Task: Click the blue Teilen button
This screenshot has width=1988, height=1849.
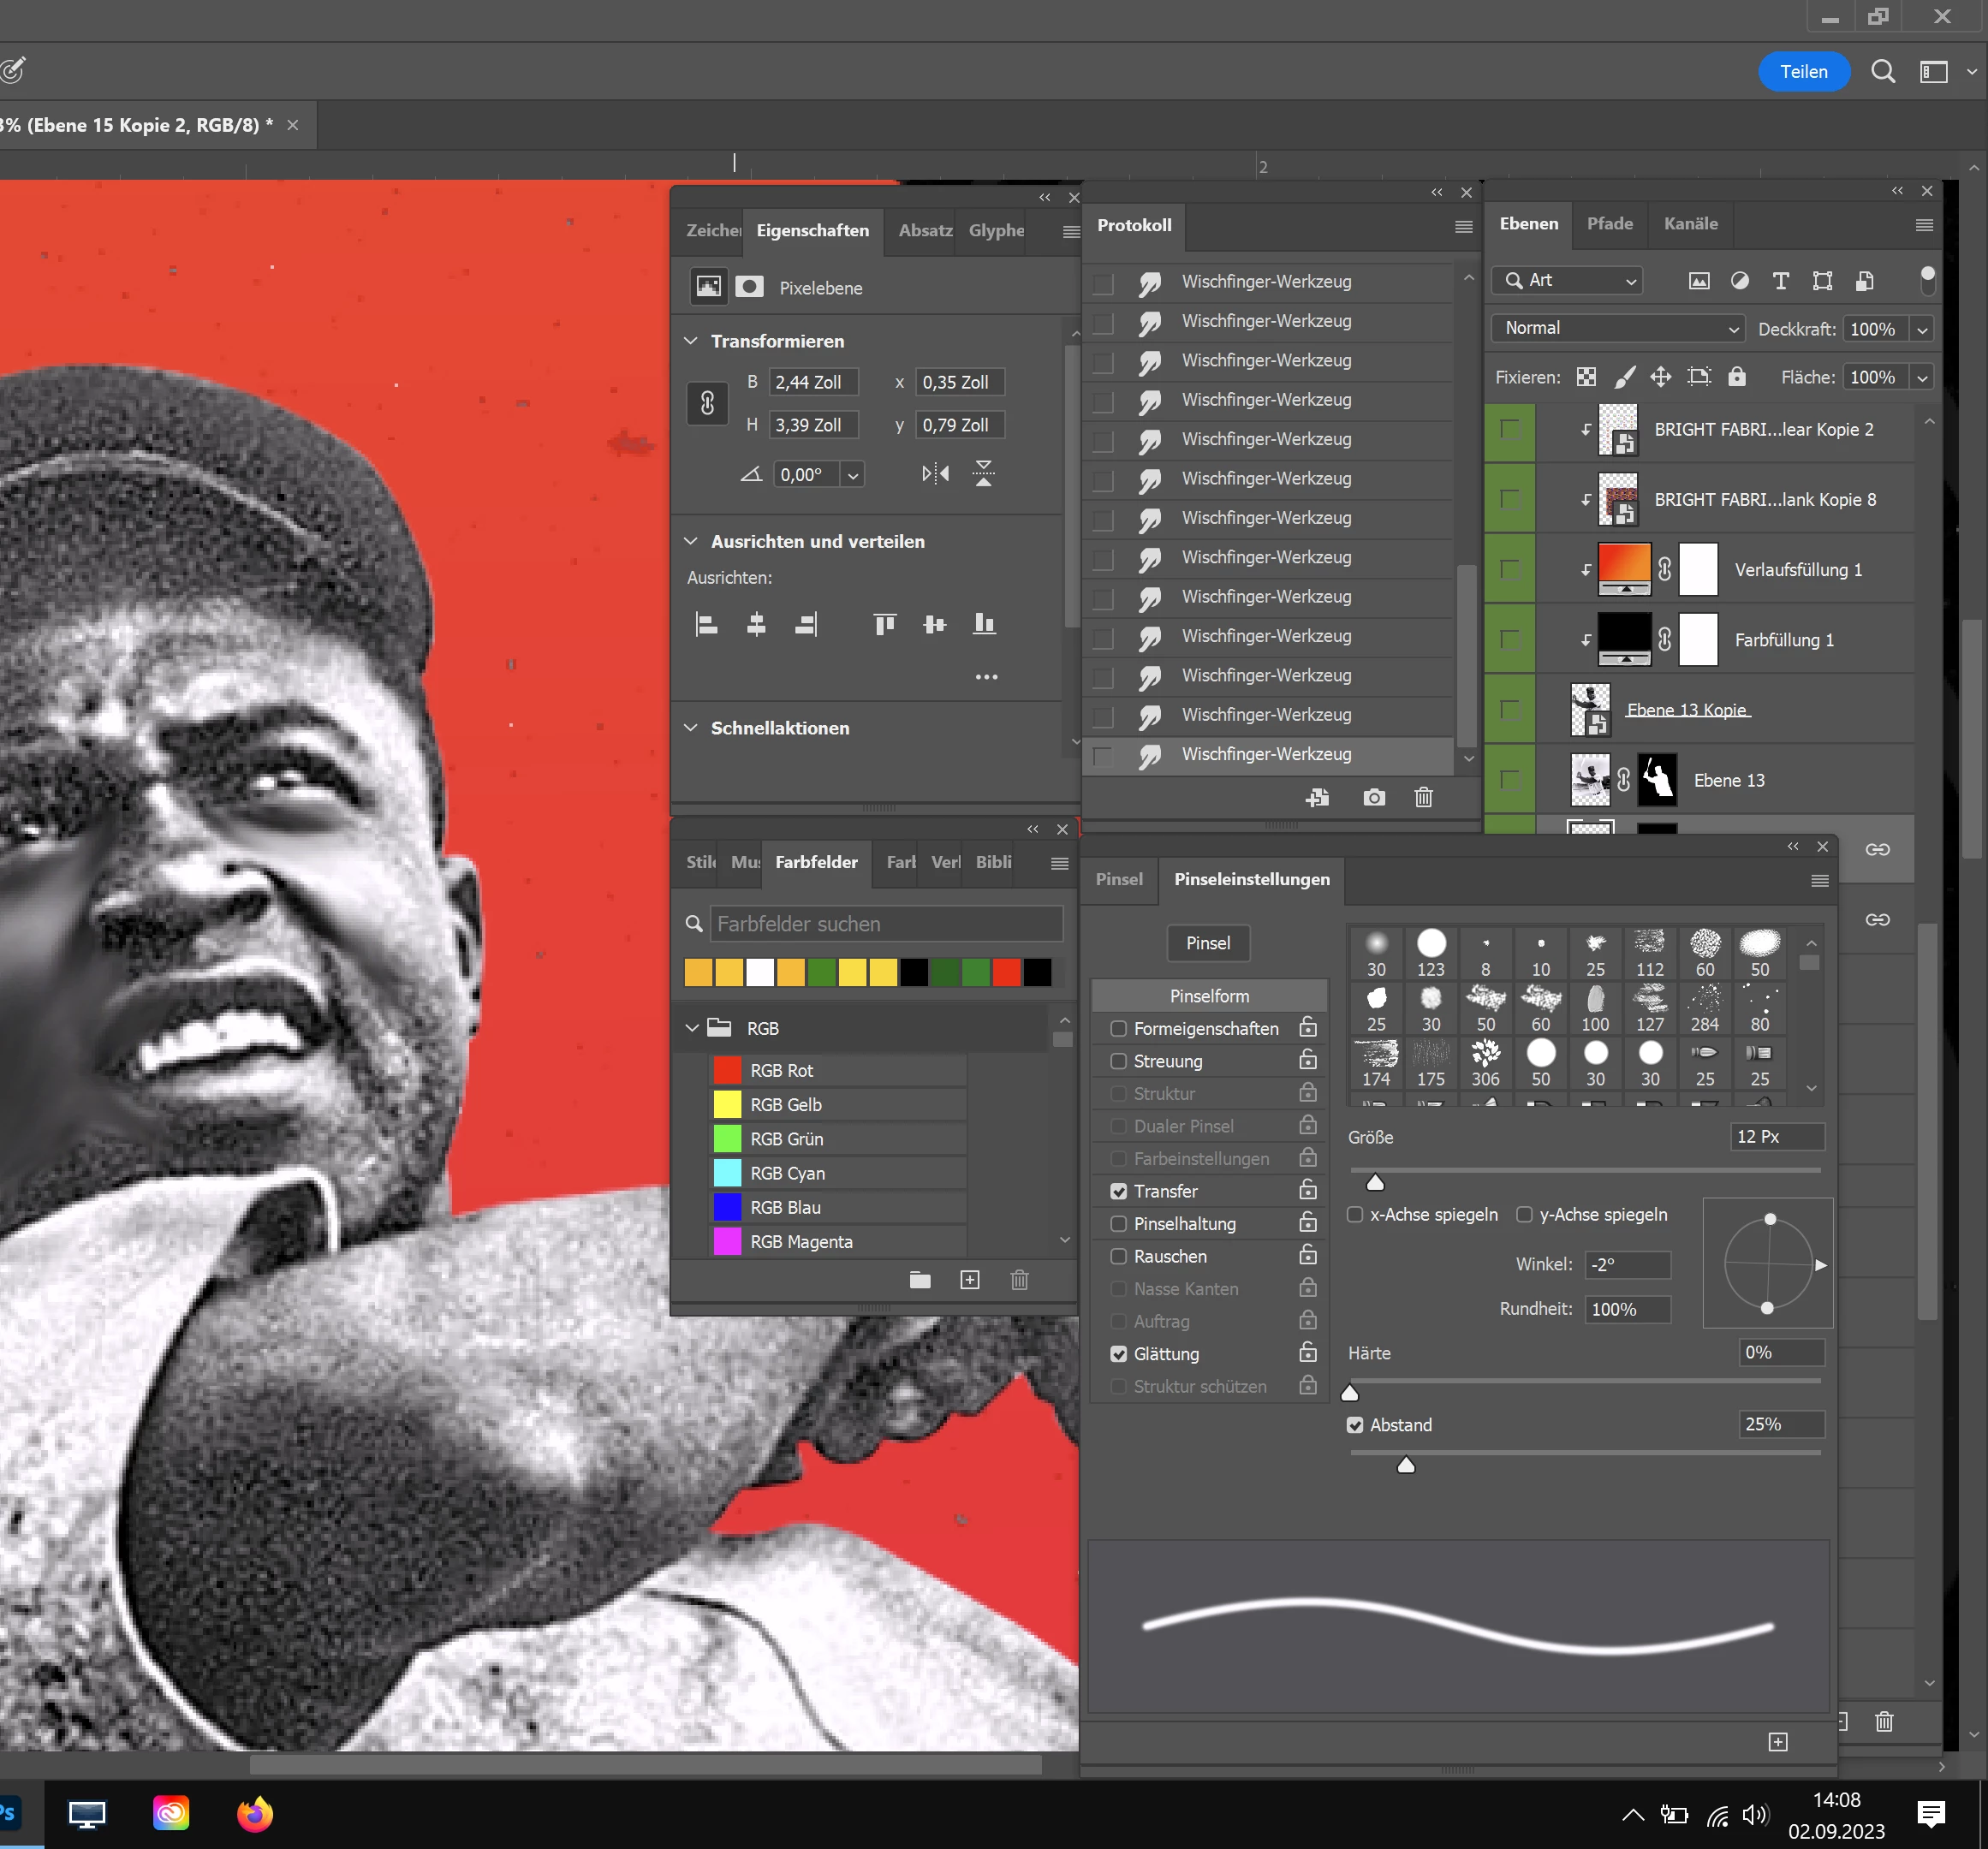Action: pos(1803,72)
